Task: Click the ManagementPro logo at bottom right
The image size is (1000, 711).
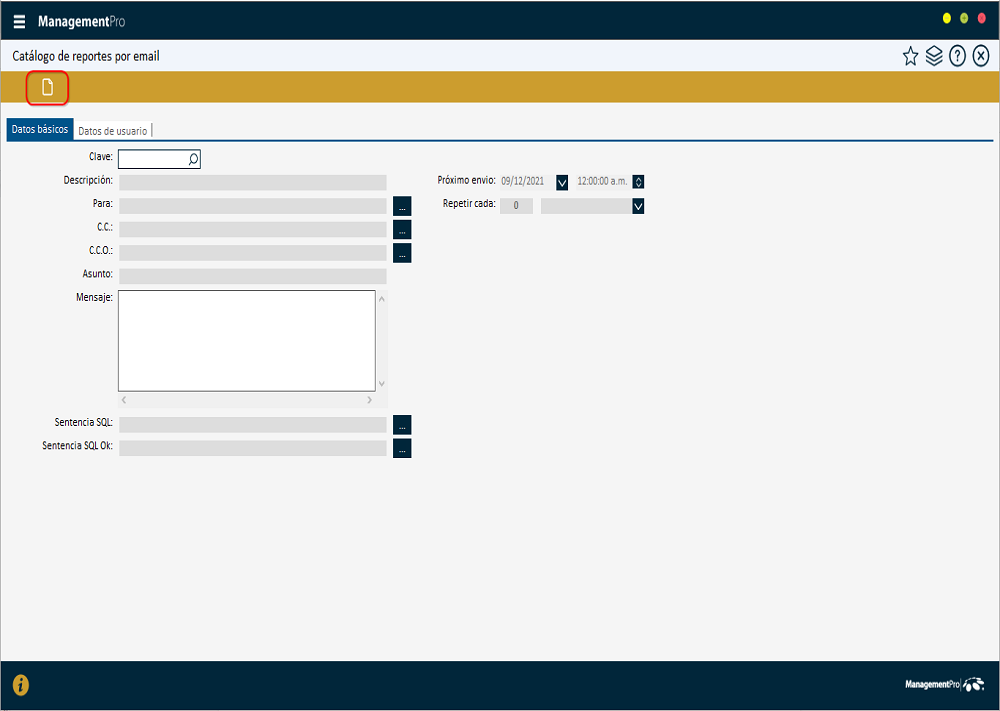Action: coord(944,685)
